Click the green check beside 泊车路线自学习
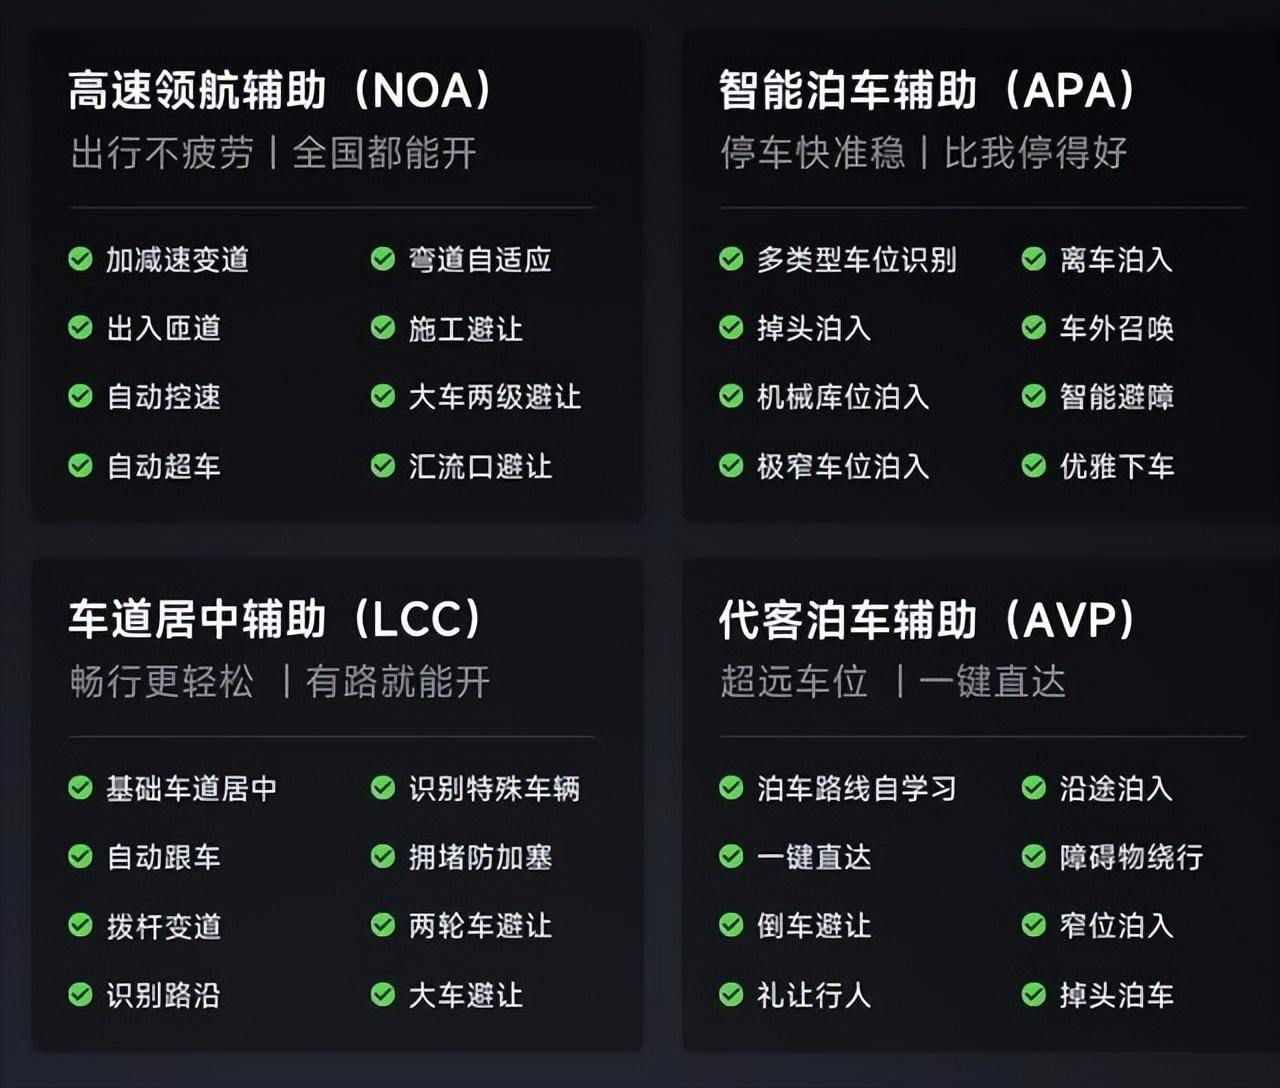The image size is (1280, 1088). 731,788
